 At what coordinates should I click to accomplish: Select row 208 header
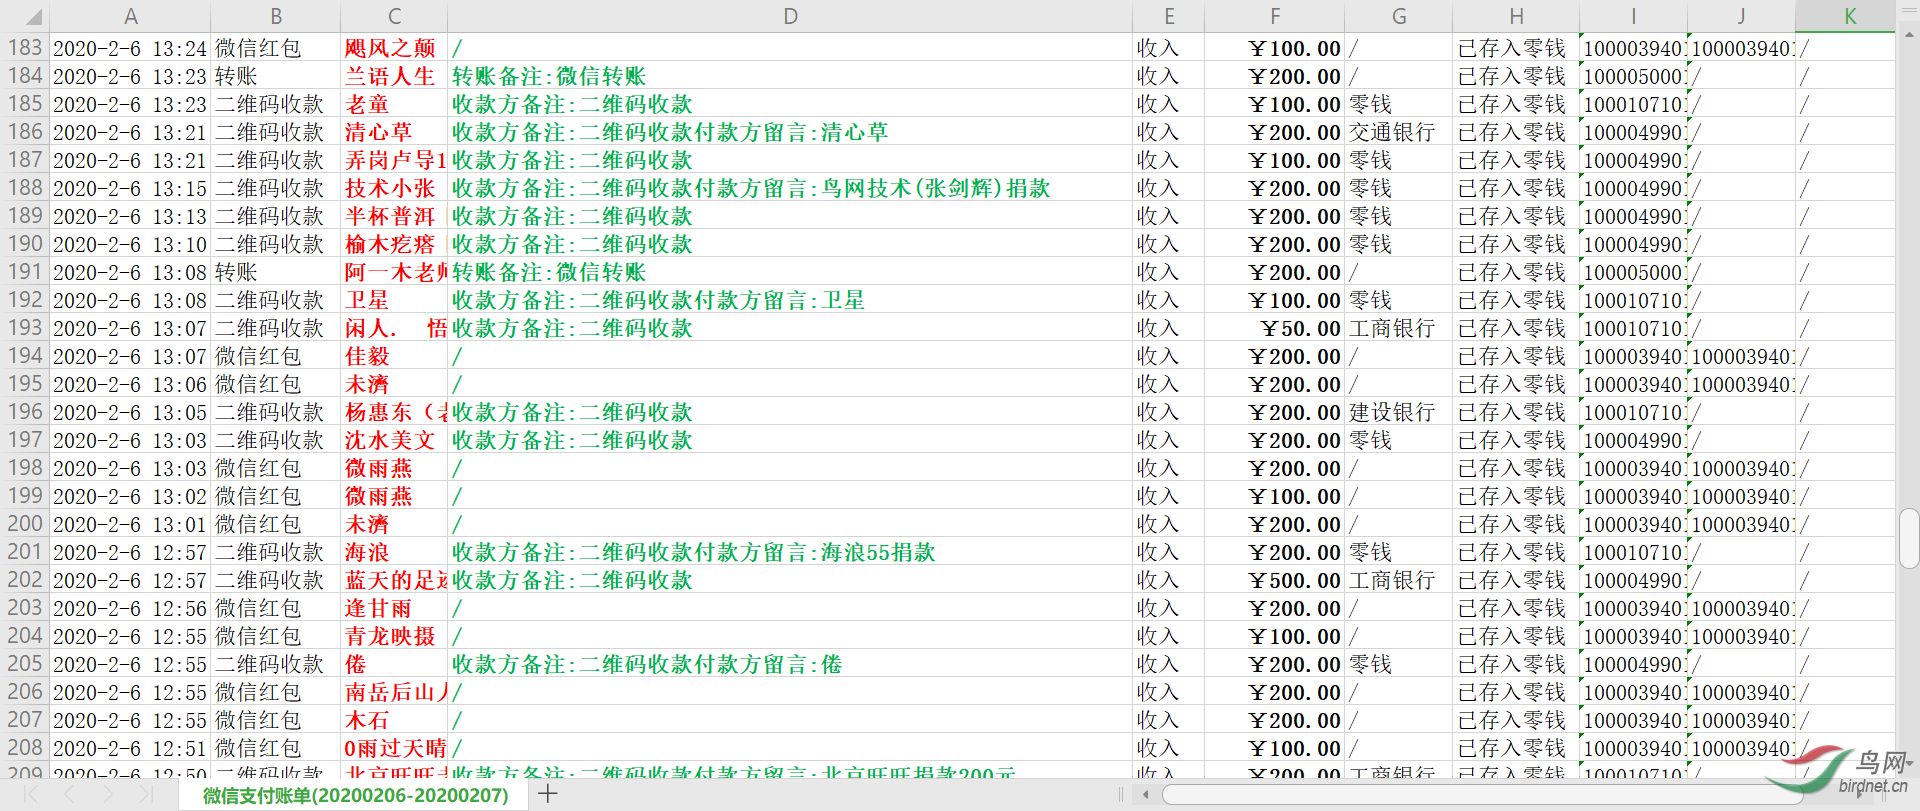[x=25, y=747]
